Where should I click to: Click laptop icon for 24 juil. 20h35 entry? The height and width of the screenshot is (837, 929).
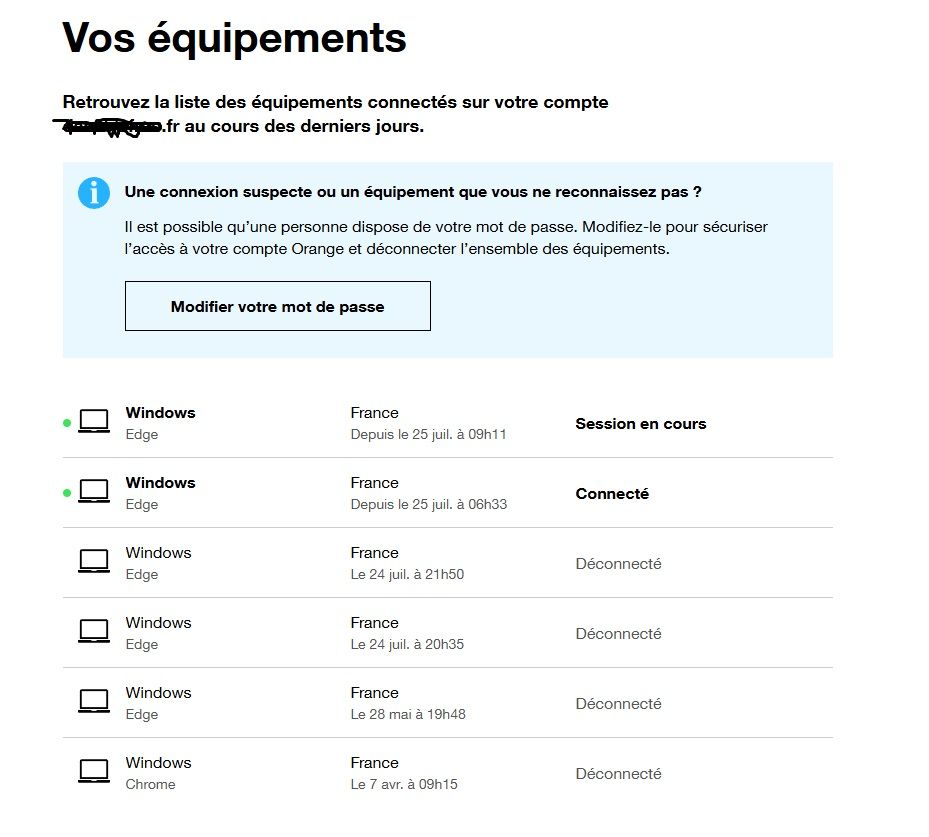(94, 632)
